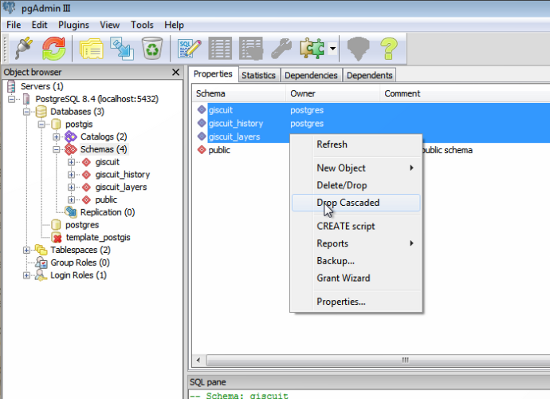The width and height of the screenshot is (550, 399).
Task: Click the Refresh arrows toolbar icon
Action: (x=54, y=48)
